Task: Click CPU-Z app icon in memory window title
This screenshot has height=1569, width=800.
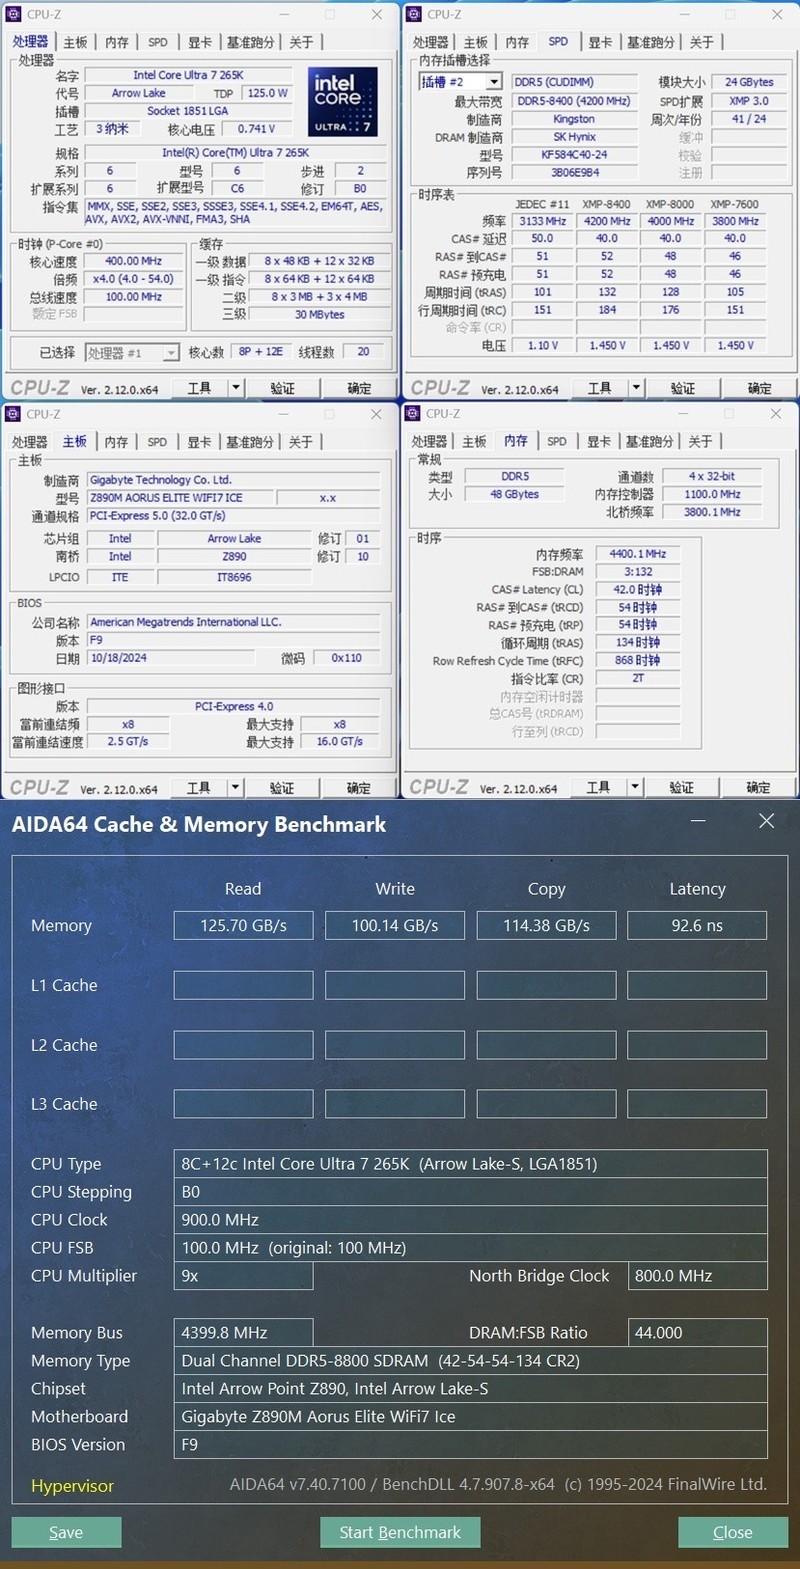Action: click(414, 413)
